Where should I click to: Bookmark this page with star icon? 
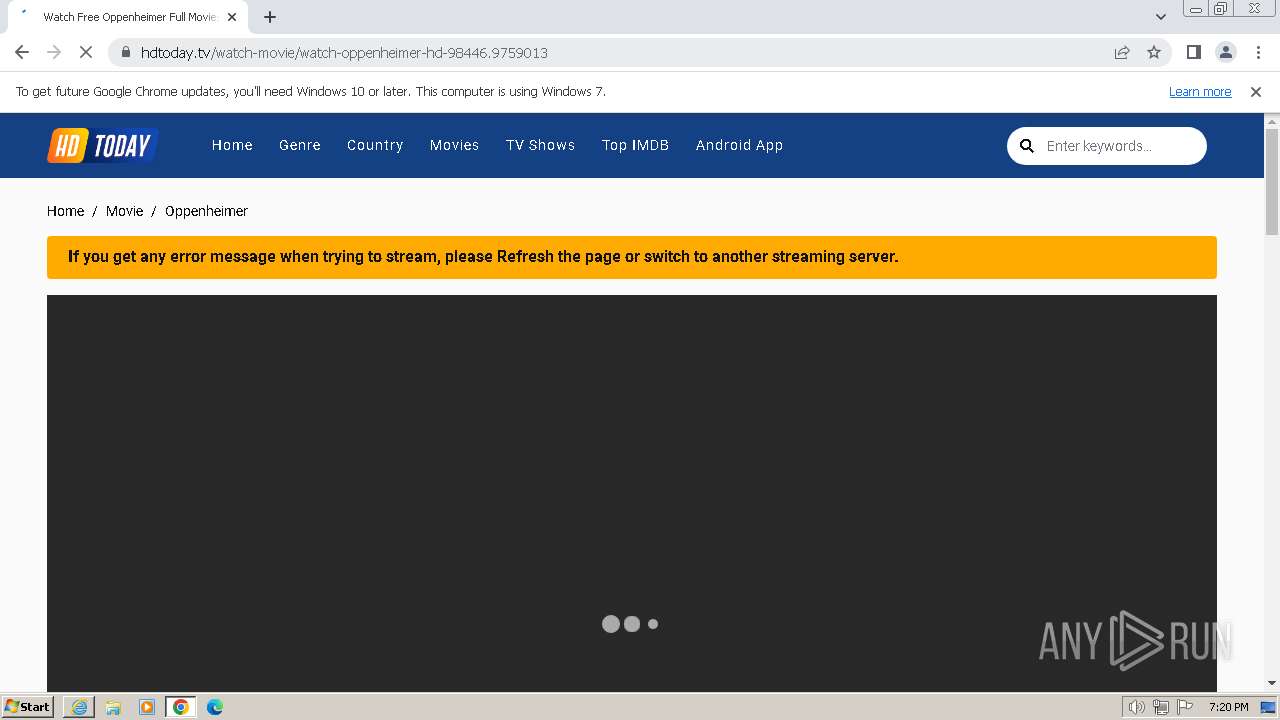point(1154,52)
